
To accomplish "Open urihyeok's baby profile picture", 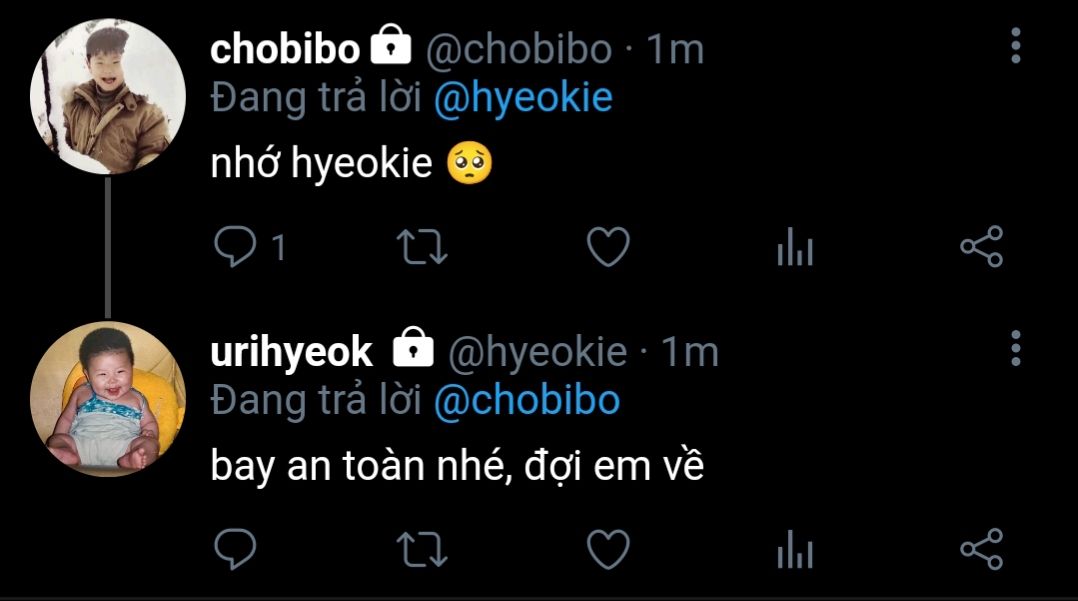I will pyautogui.click(x=107, y=398).
